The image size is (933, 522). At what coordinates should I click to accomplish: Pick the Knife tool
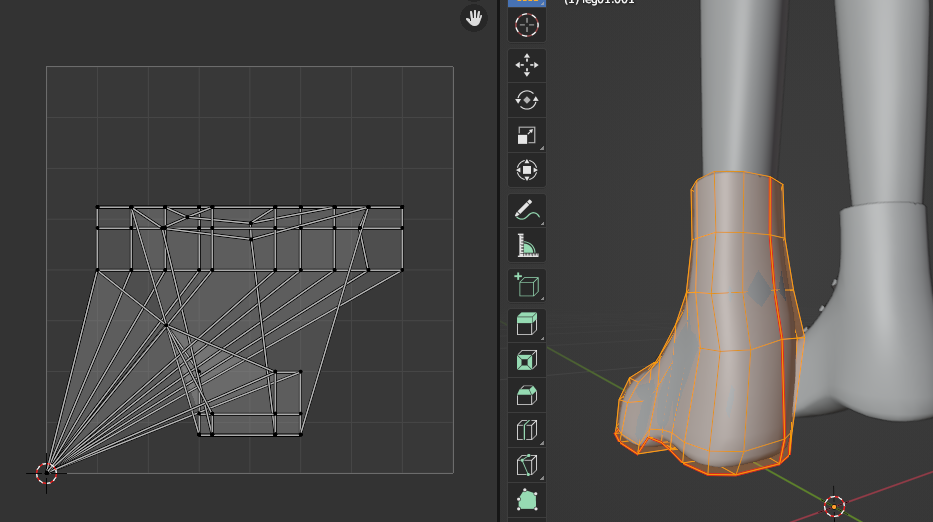coord(527,465)
